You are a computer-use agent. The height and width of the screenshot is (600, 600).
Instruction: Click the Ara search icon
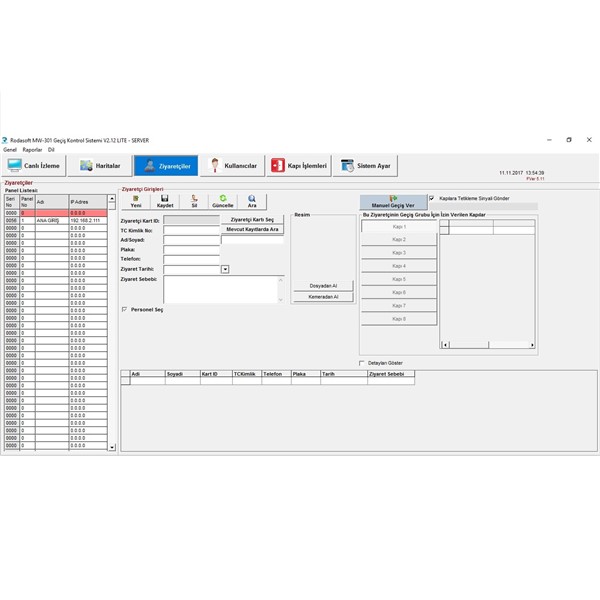coord(252,201)
